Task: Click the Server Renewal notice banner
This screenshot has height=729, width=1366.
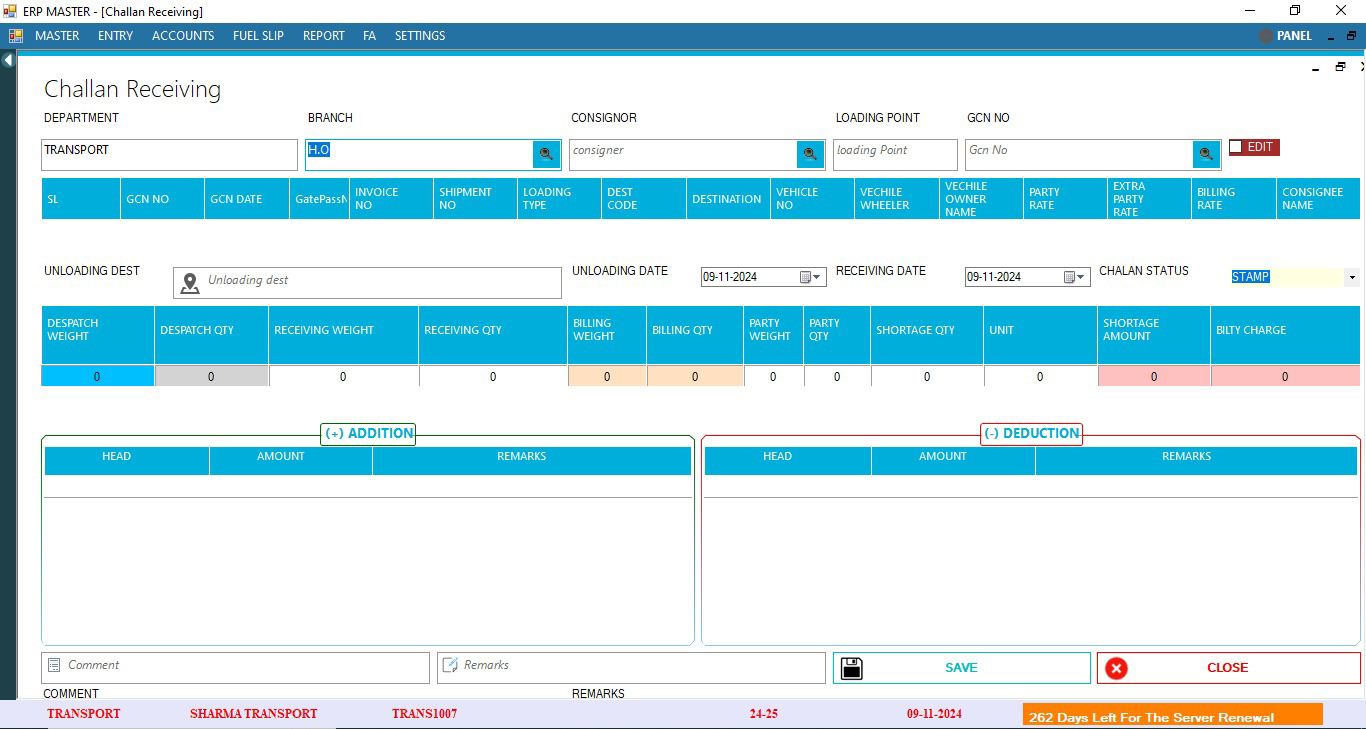Action: coord(1173,715)
